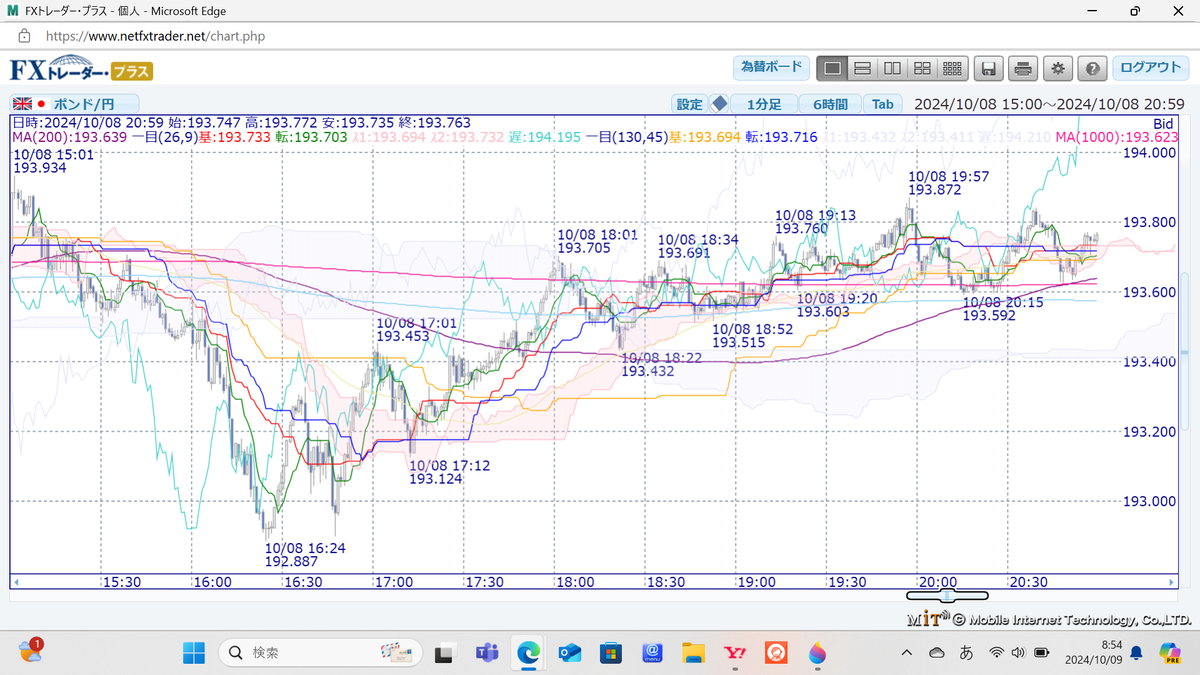Screen dimensions: 1200x675
Task: Click the colorful flame app icon in taskbar
Action: pyautogui.click(x=817, y=653)
